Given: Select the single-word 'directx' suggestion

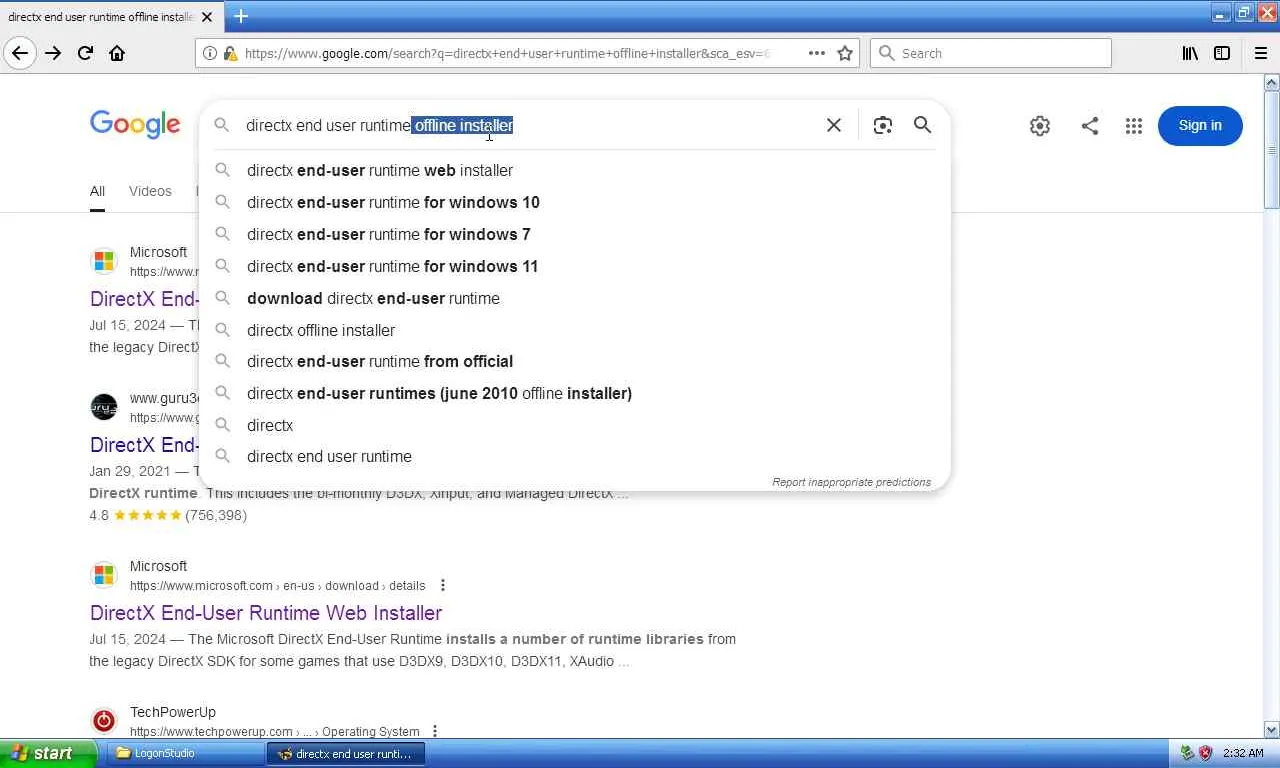Looking at the screenshot, I should click(x=575, y=425).
